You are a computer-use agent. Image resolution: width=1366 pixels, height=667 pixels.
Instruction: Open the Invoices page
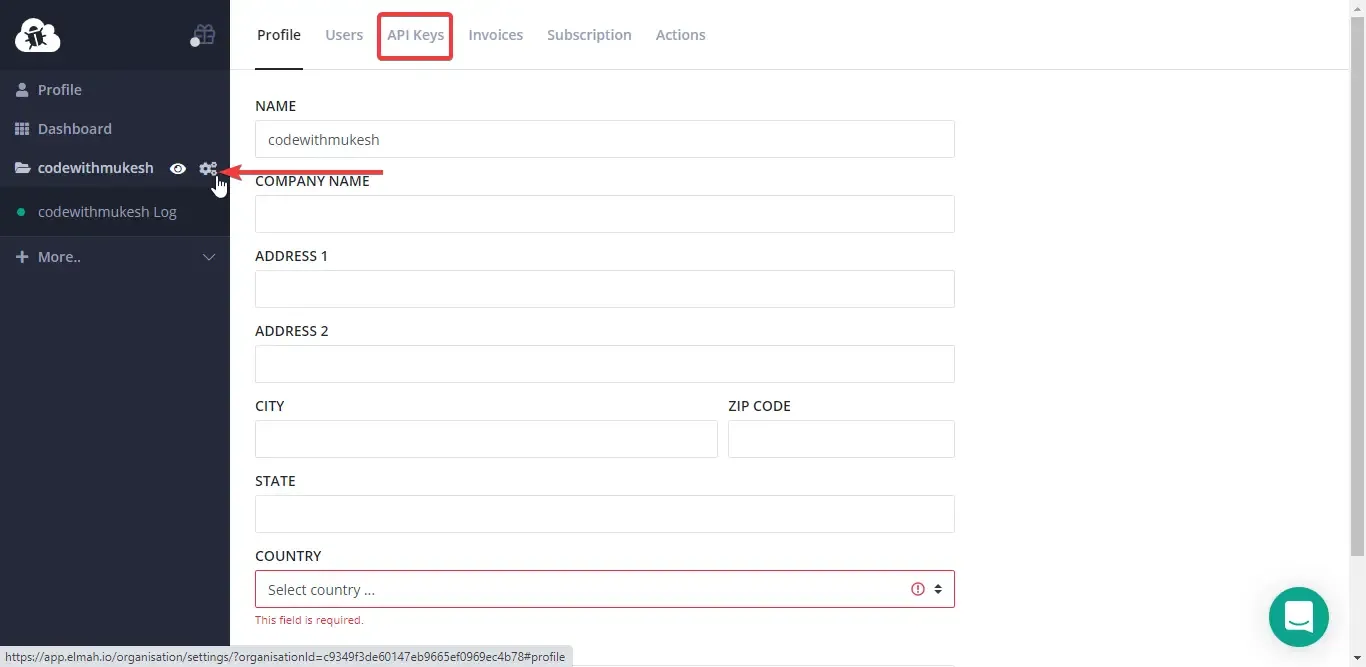point(496,35)
